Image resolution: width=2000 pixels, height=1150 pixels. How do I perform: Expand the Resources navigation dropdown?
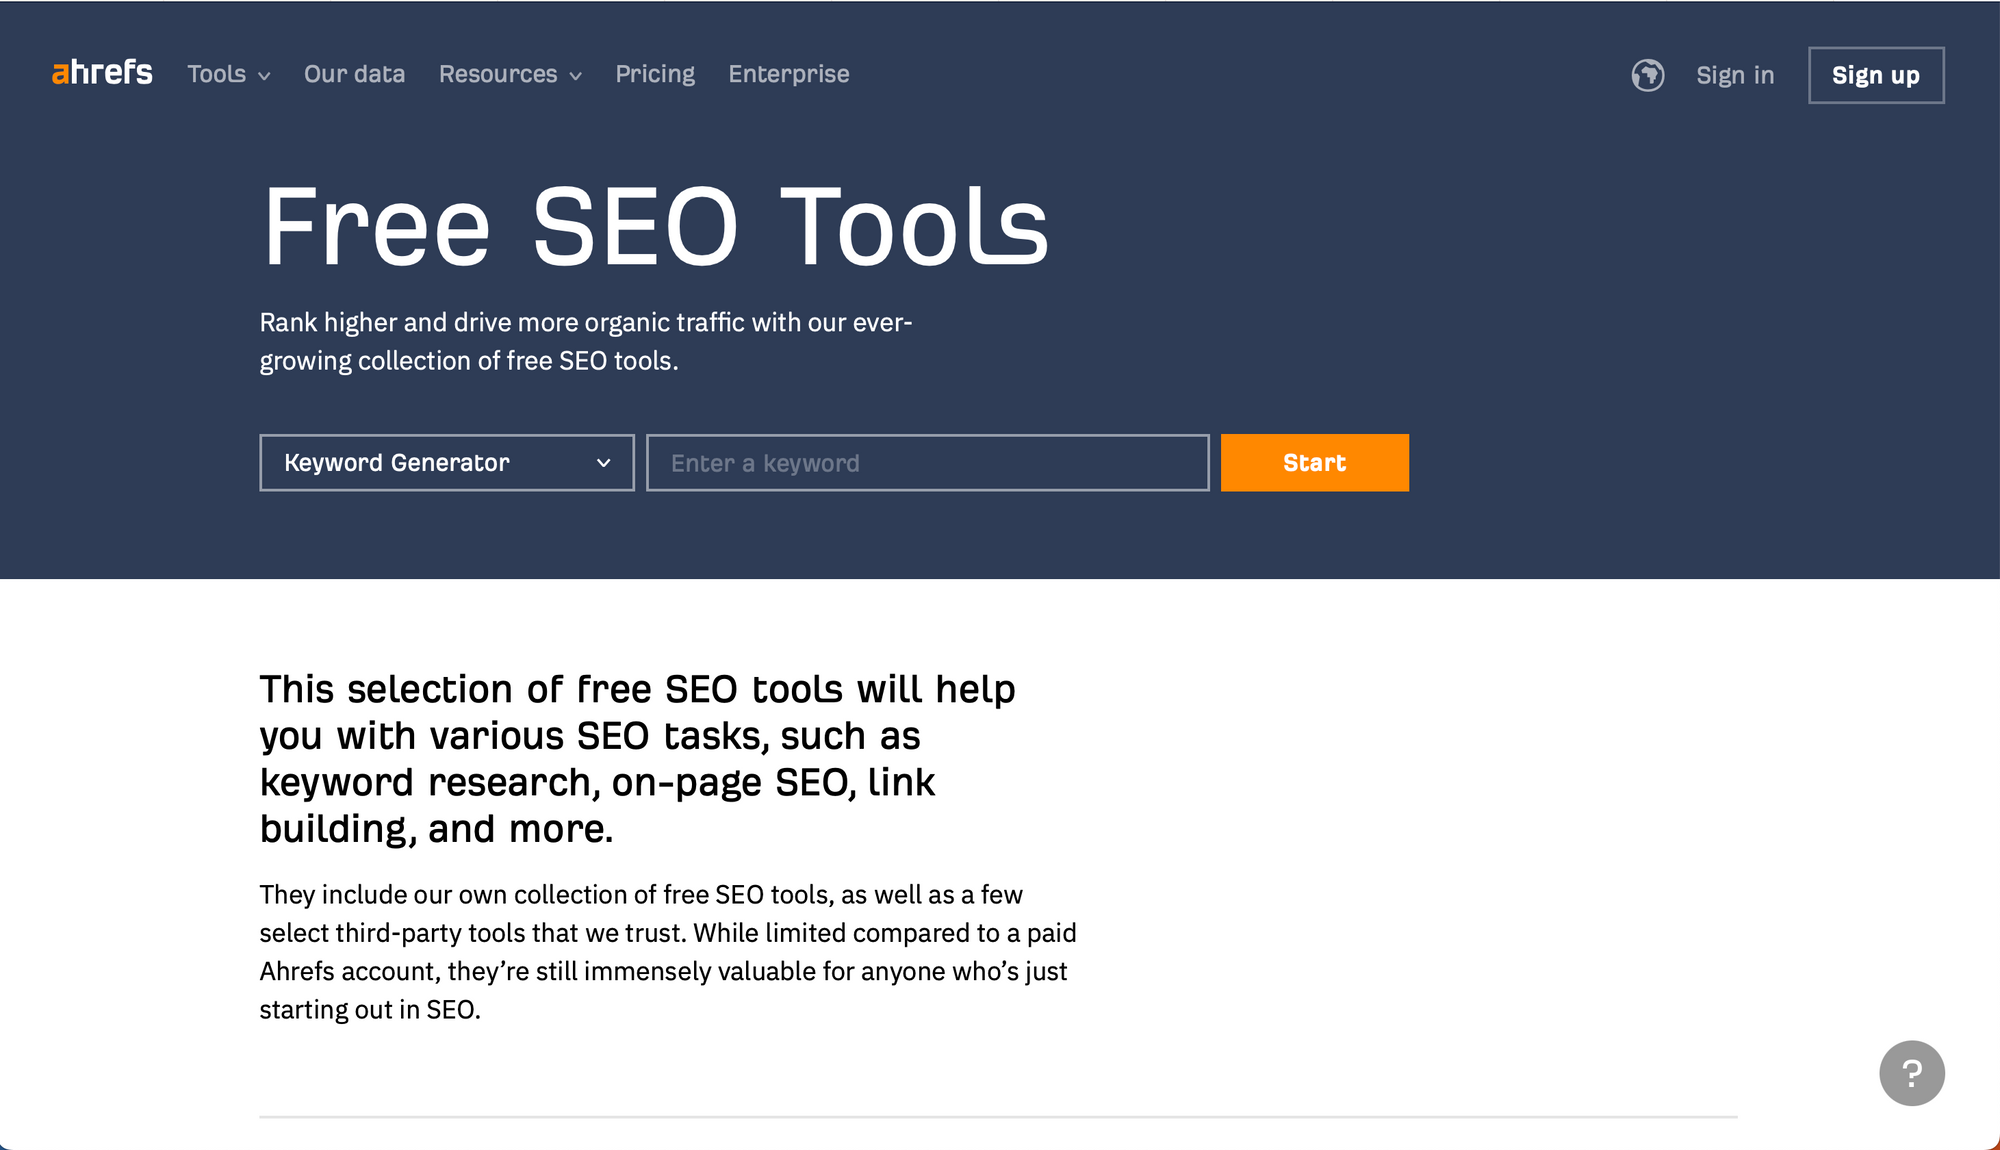point(511,74)
